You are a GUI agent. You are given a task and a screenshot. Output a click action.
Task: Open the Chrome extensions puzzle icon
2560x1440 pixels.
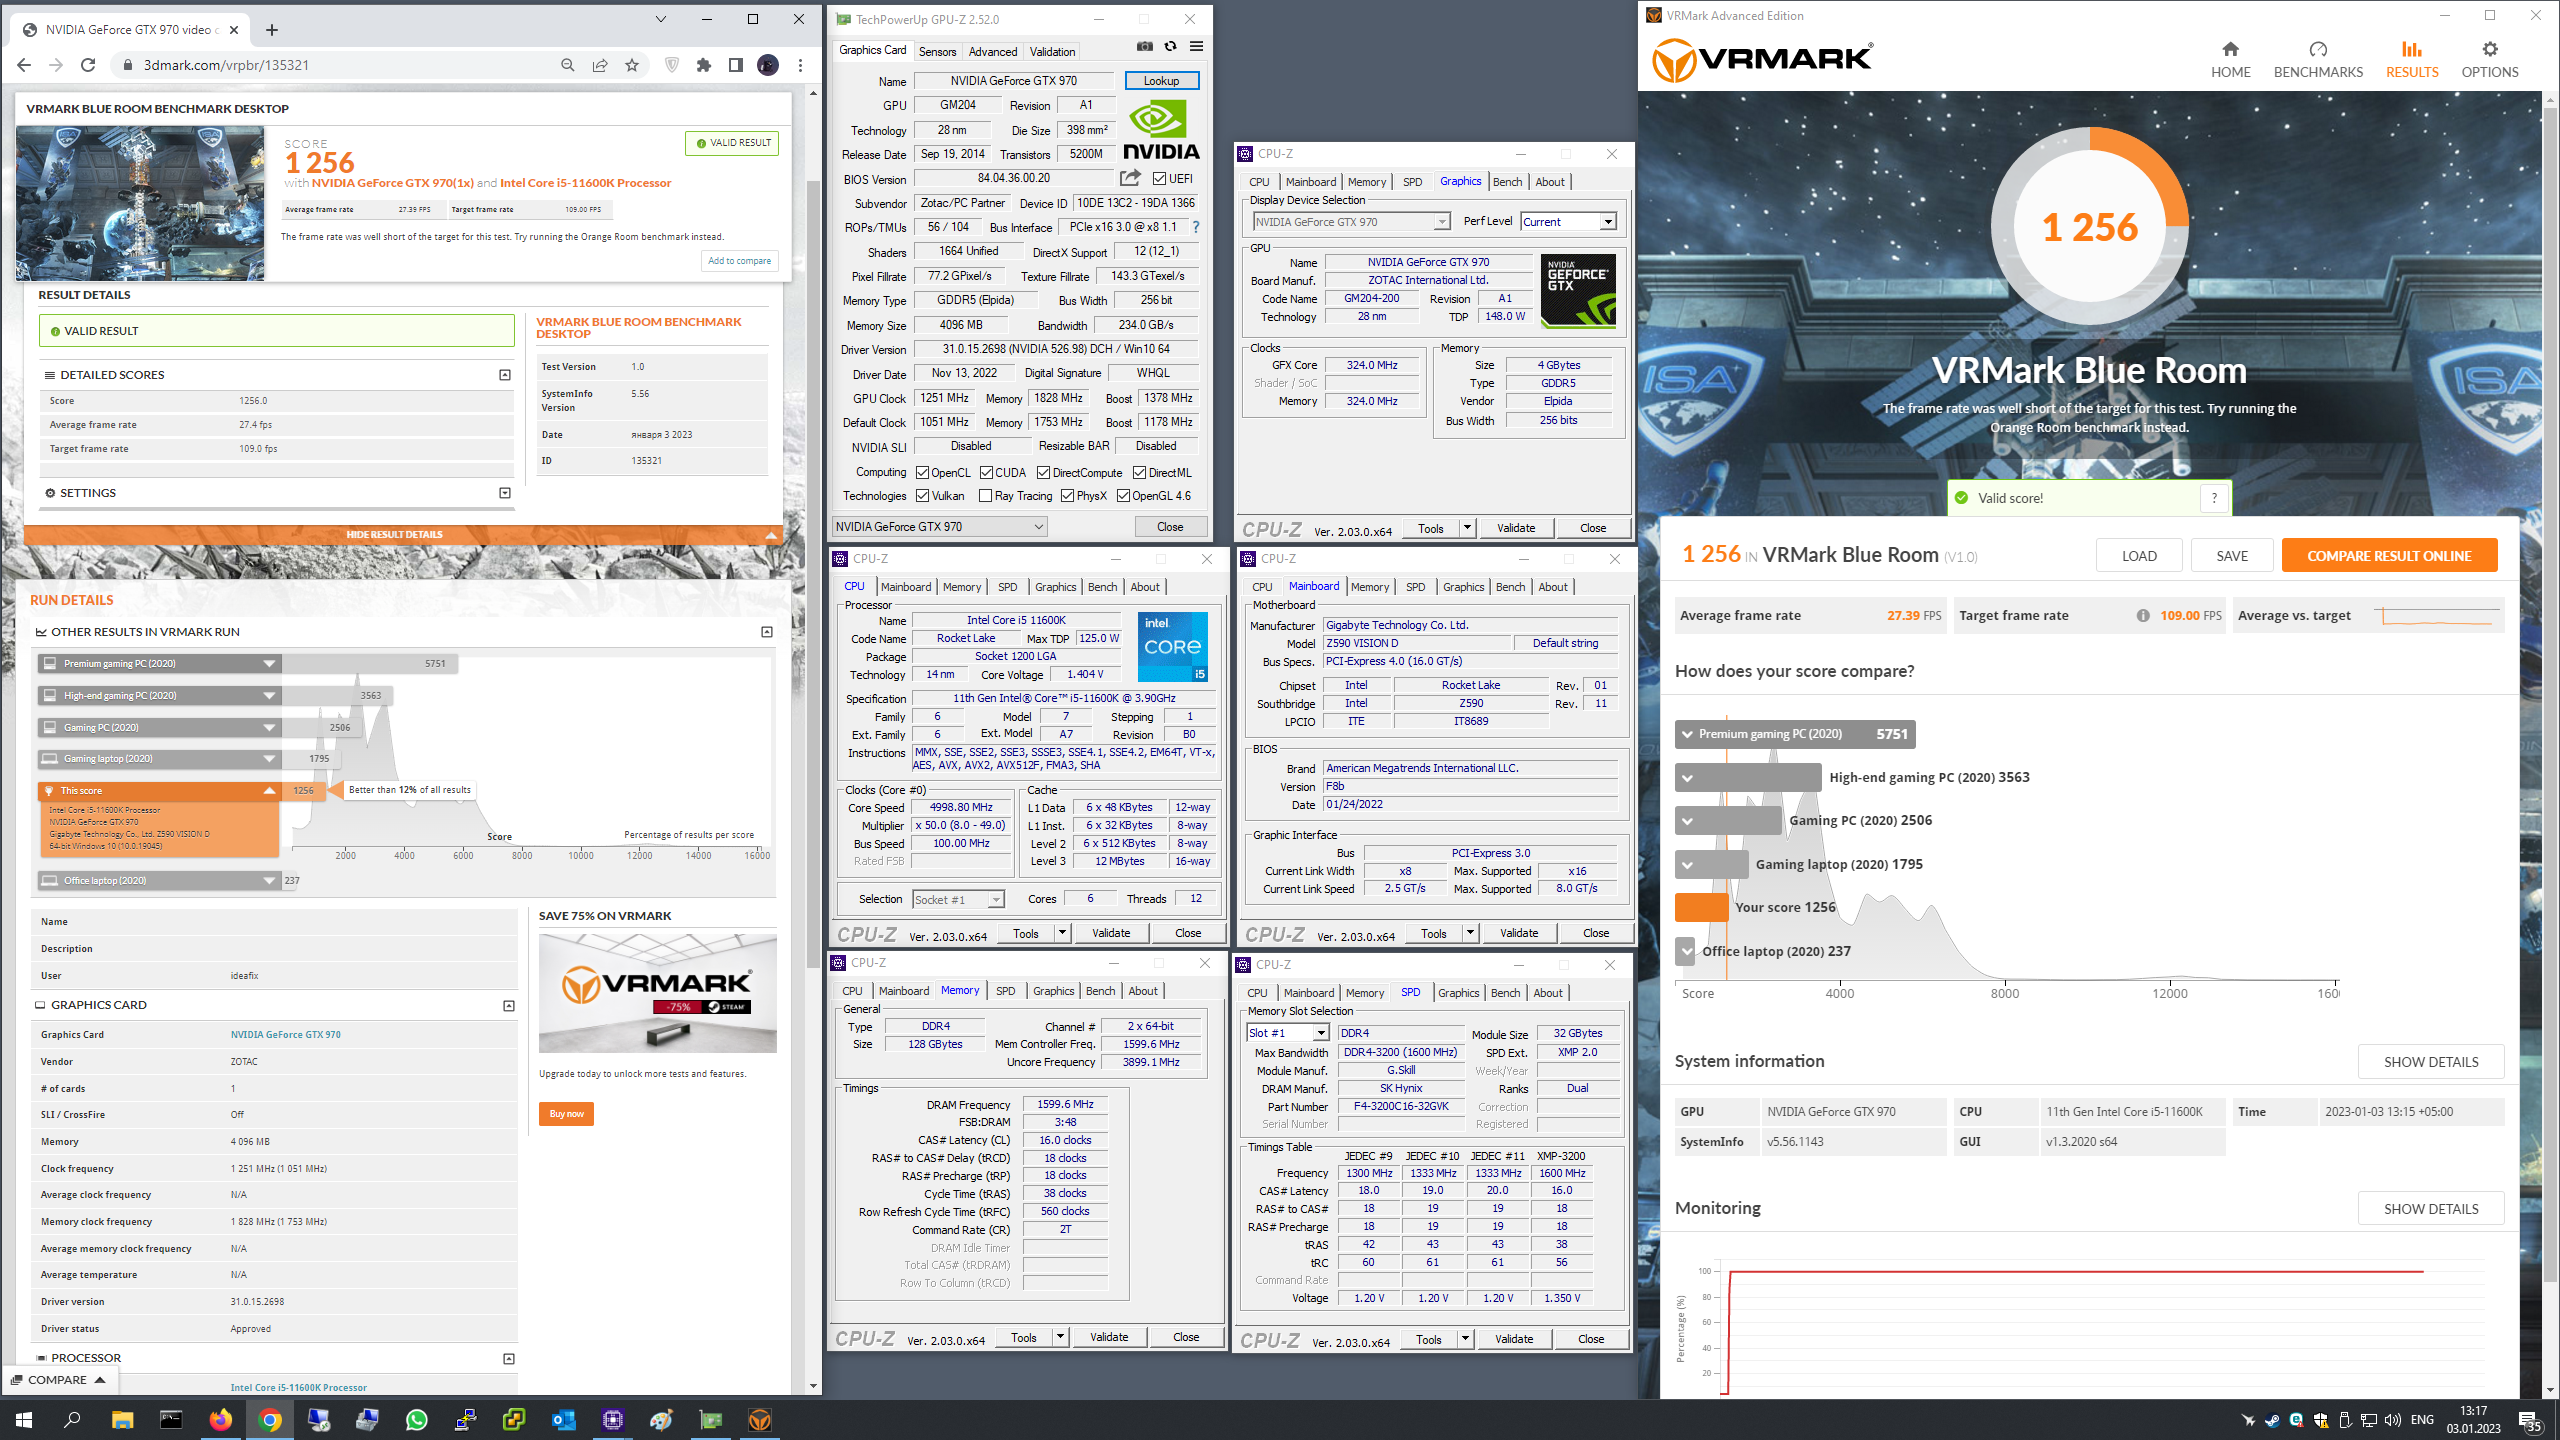click(x=704, y=65)
